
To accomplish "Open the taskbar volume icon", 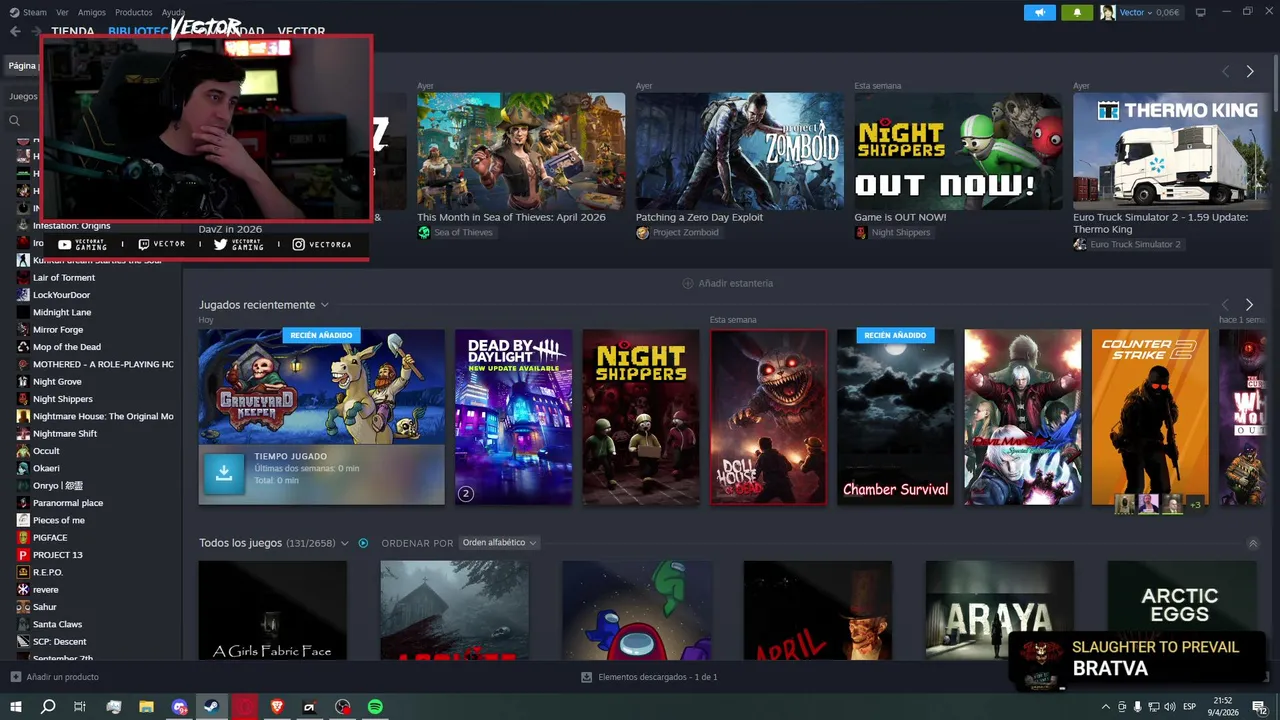I will 1169,707.
